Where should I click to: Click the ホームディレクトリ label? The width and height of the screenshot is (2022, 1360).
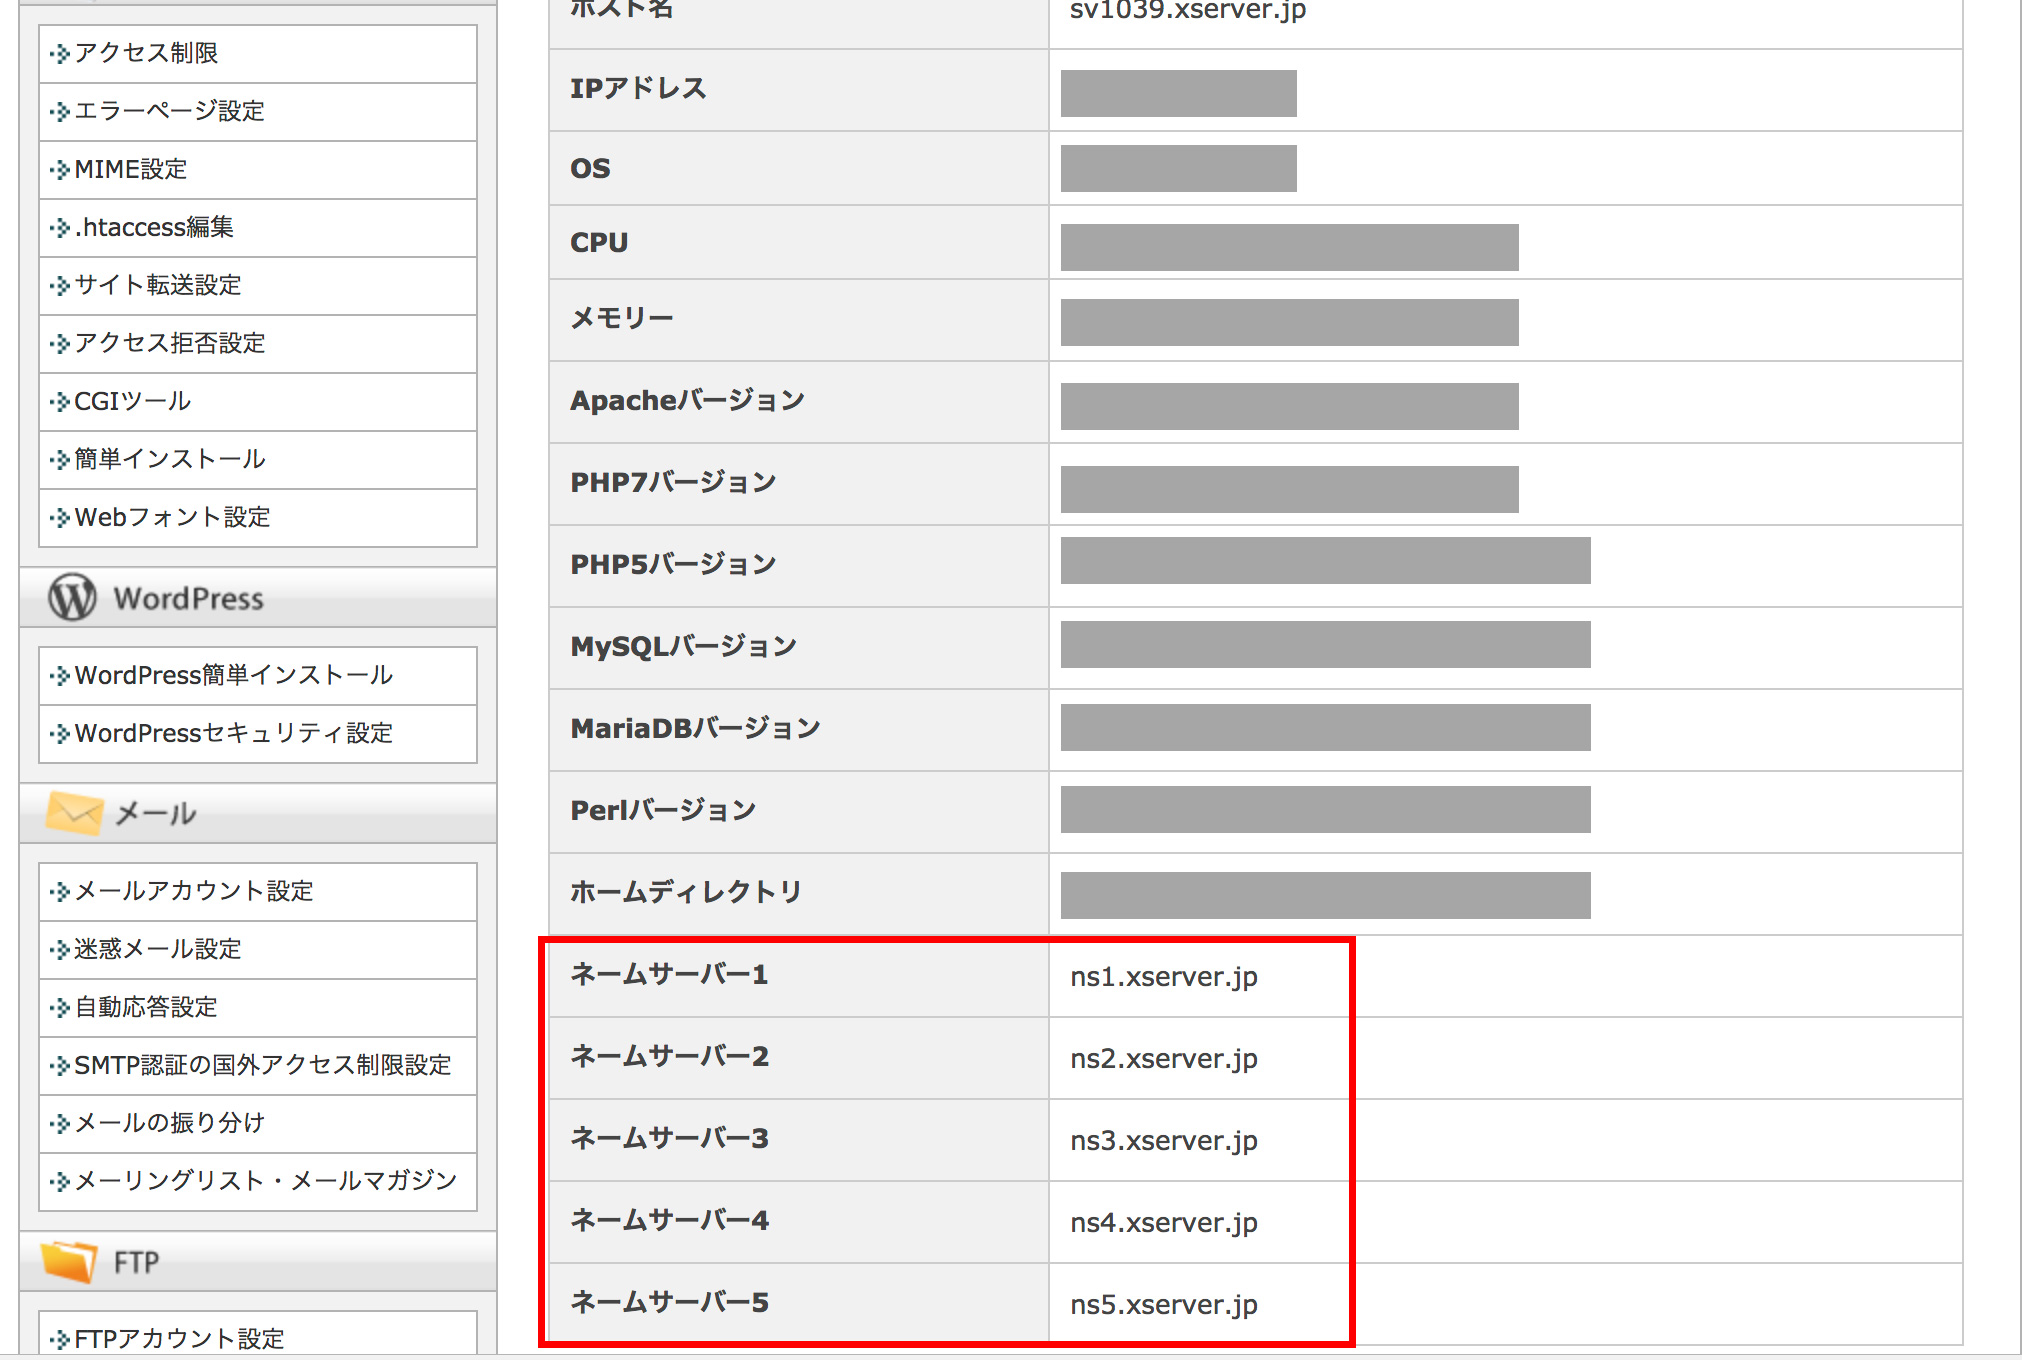[686, 893]
